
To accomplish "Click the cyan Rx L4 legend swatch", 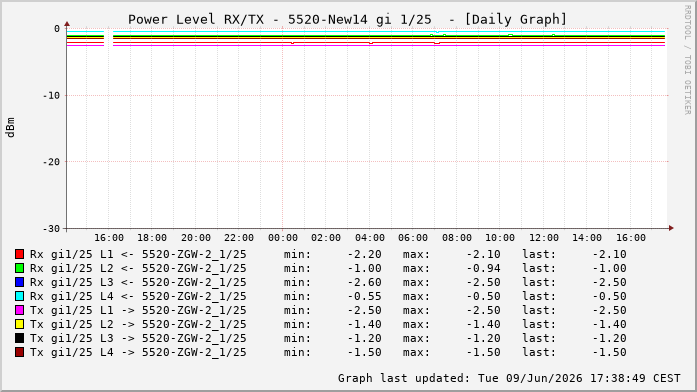I will click(19, 296).
